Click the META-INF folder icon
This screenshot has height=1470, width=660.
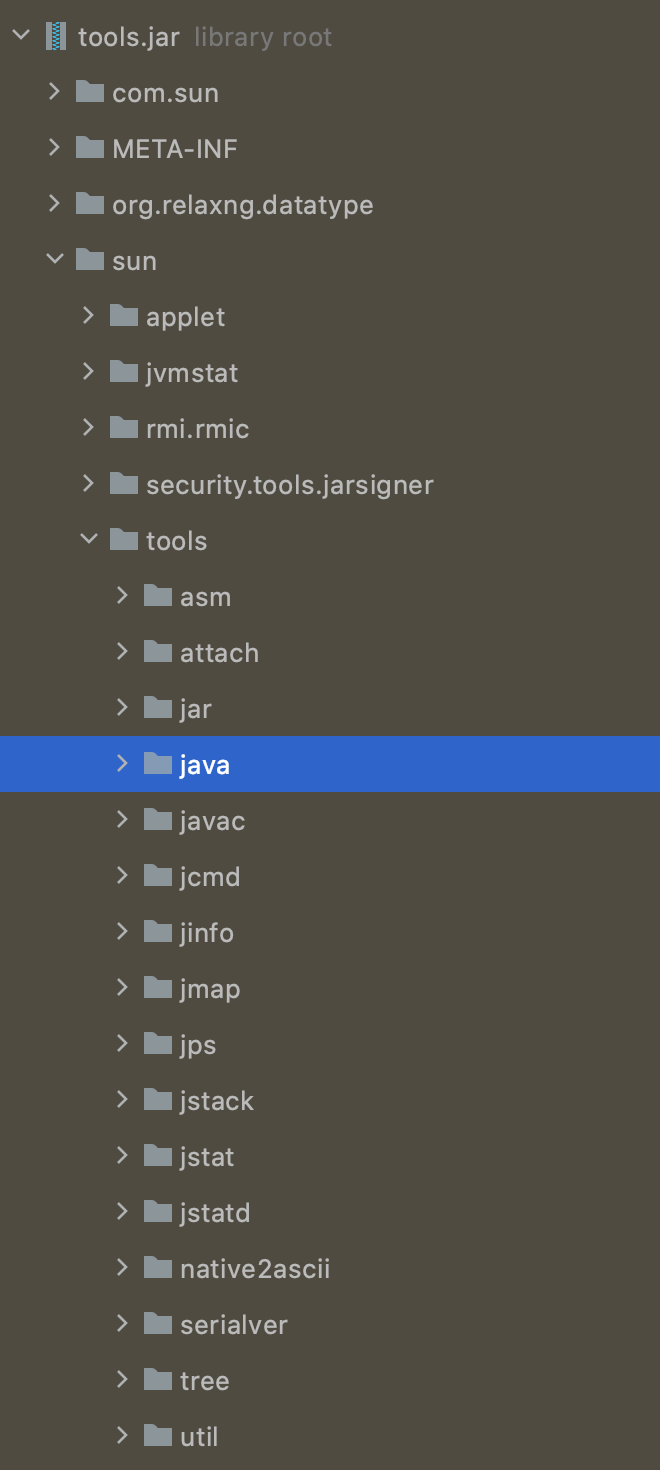point(90,149)
